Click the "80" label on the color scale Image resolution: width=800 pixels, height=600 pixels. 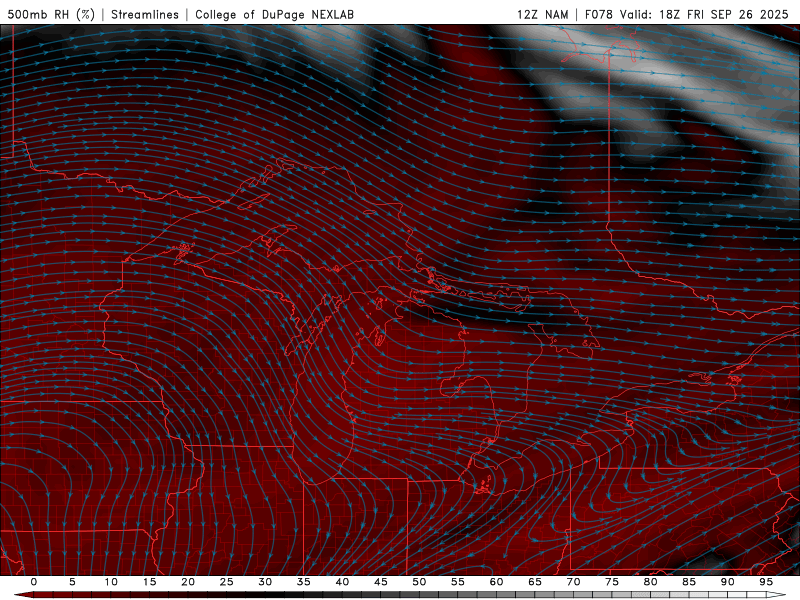[651, 582]
